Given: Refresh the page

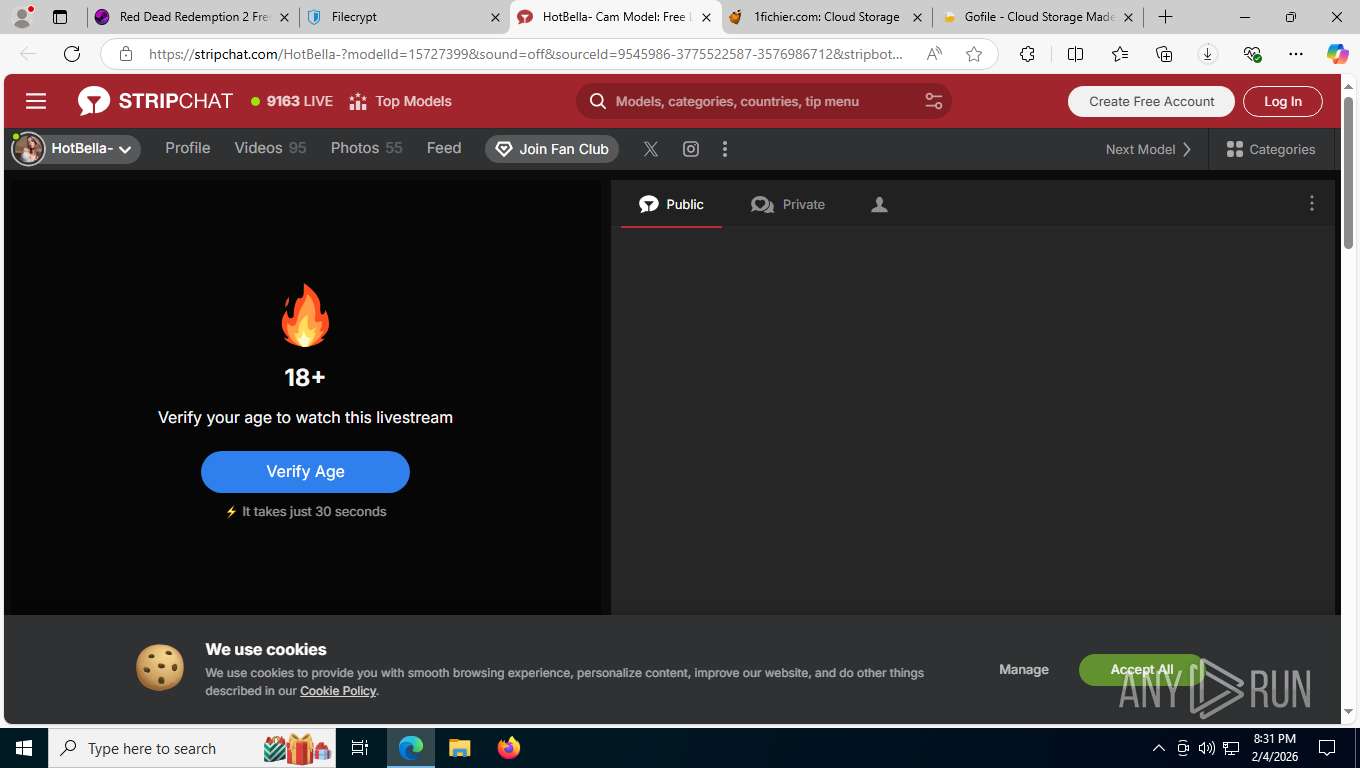Looking at the screenshot, I should click(x=72, y=54).
